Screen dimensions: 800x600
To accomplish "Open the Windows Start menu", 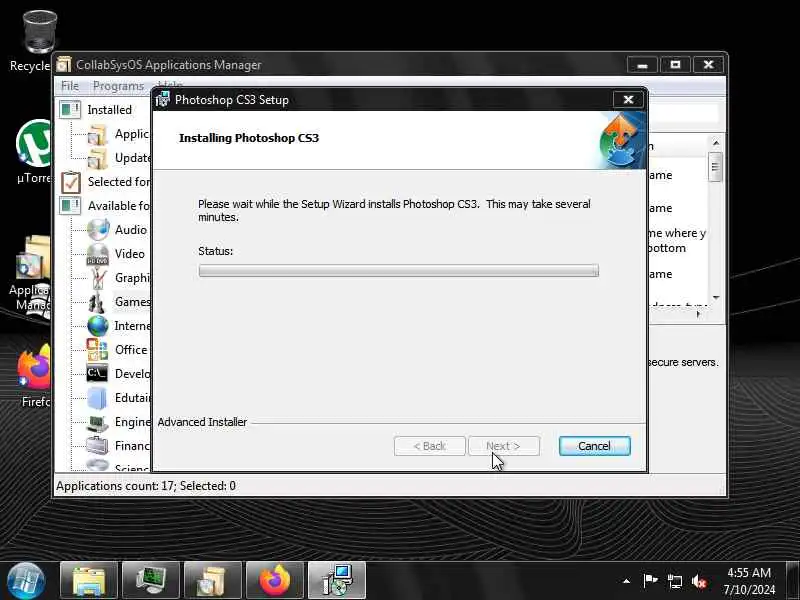I will point(26,581).
